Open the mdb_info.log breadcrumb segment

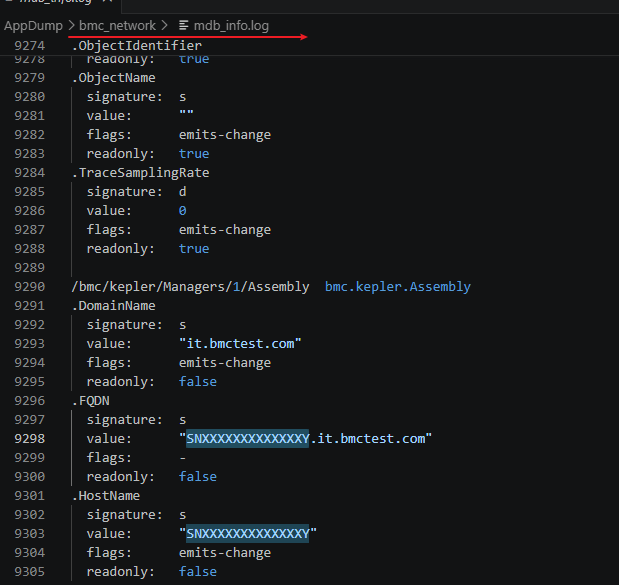click(231, 26)
